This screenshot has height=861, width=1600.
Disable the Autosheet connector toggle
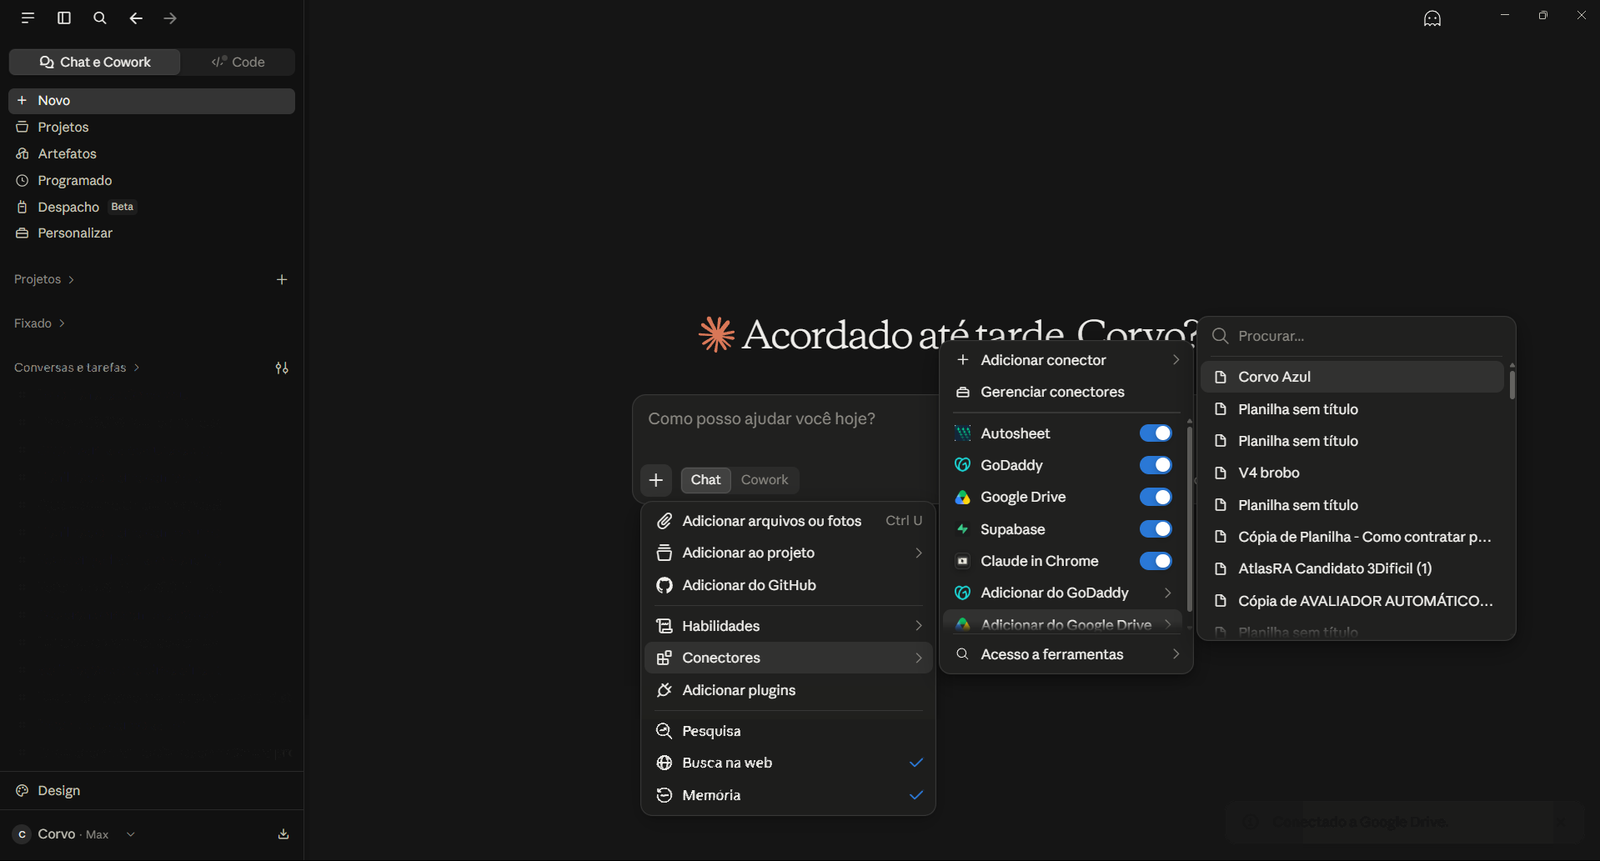[1156, 433]
